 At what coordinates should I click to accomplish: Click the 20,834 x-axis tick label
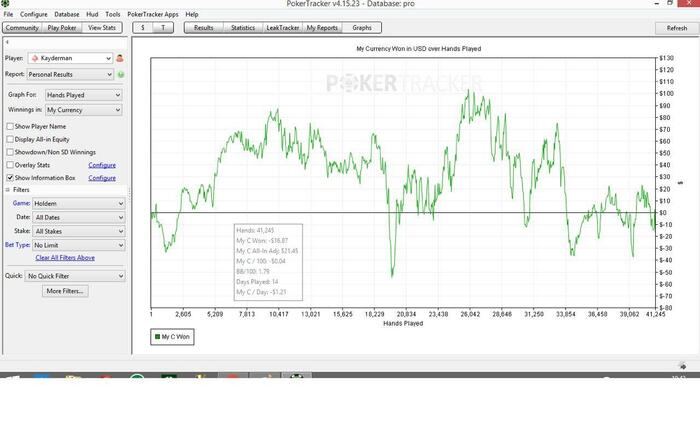[406, 314]
